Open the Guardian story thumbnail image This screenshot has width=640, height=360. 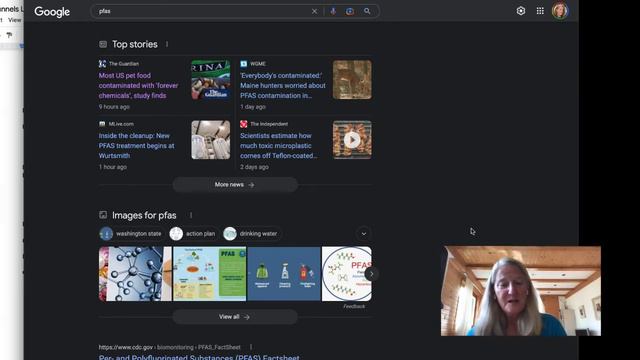pyautogui.click(x=211, y=80)
